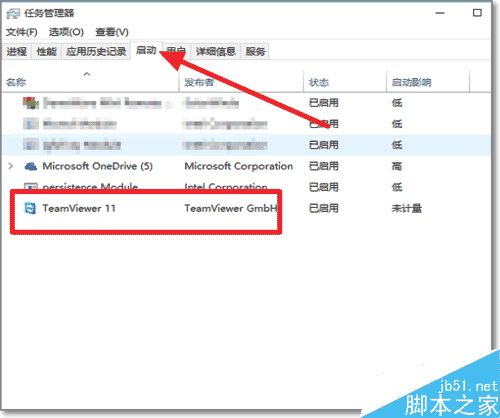
Task: Select the TeamViewer GmbH publisher cell
Action: [231, 208]
